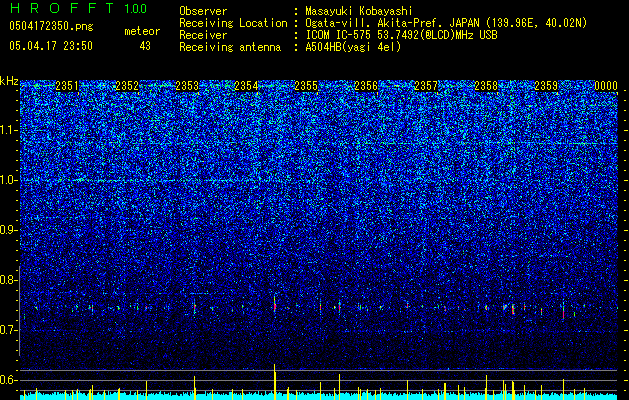Image resolution: width=629 pixels, height=400 pixels.
Task: Click the 2355 time marker
Action: point(306,86)
